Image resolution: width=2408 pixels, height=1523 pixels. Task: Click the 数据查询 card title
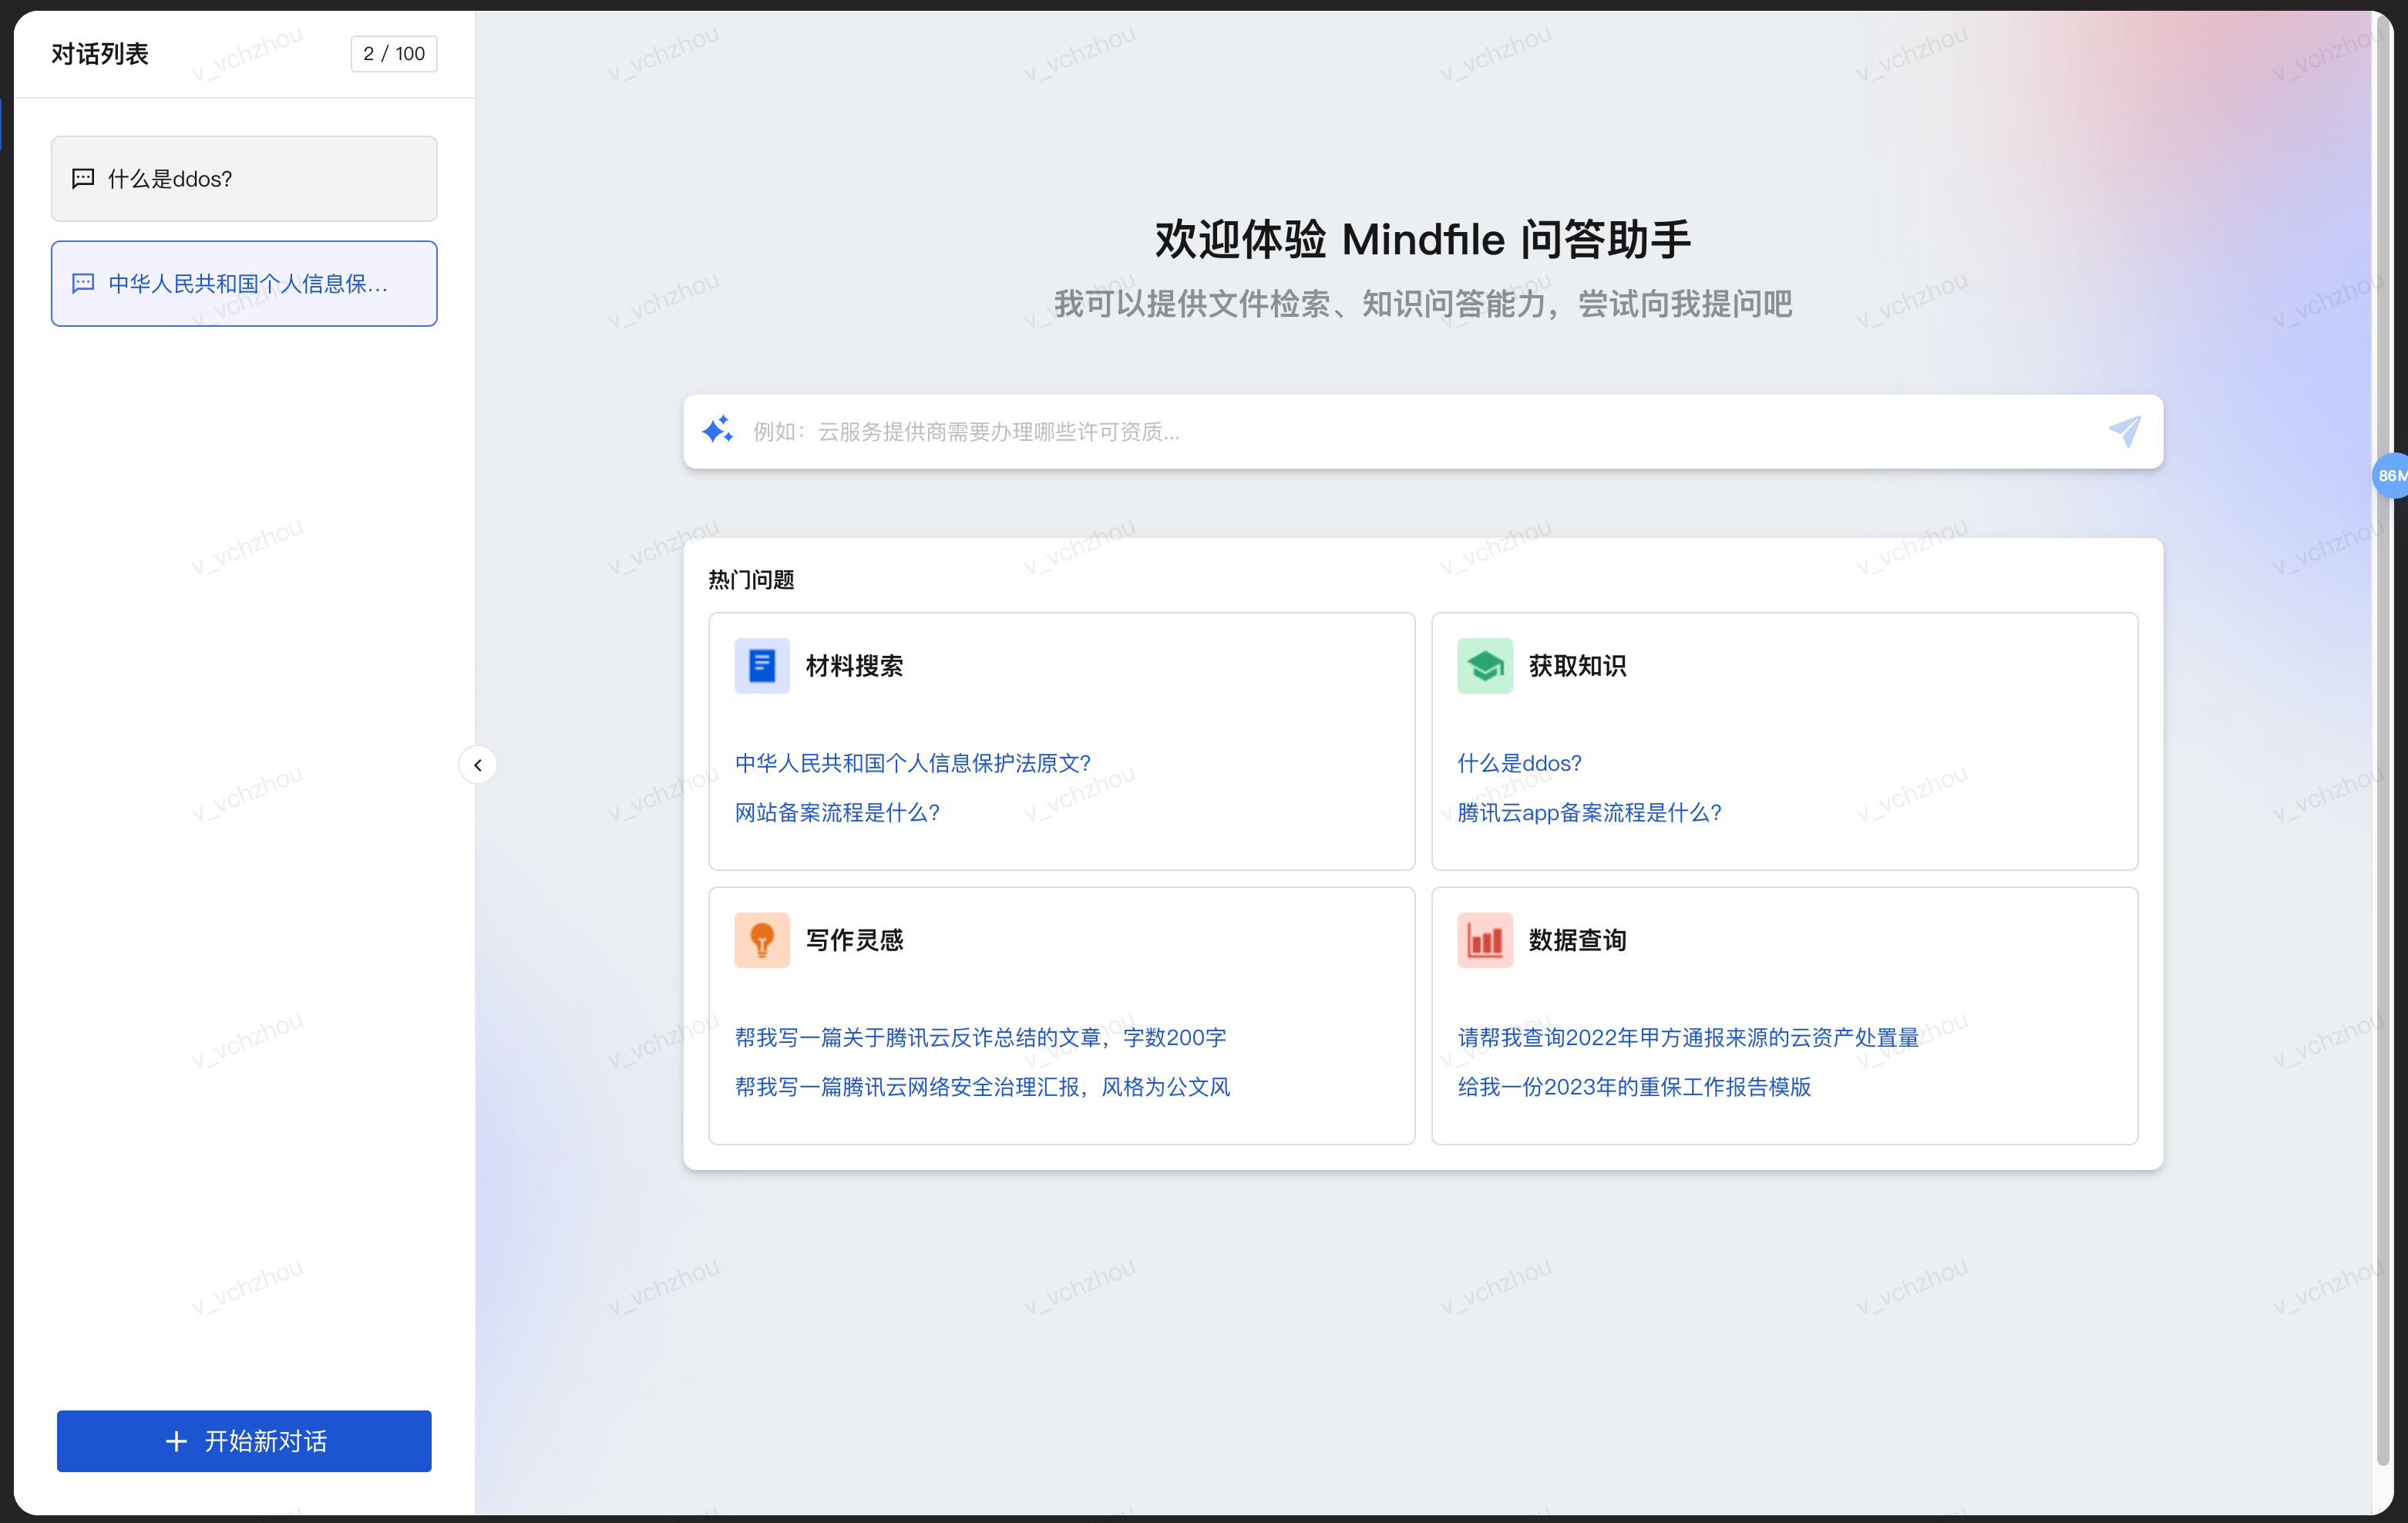coord(1577,940)
